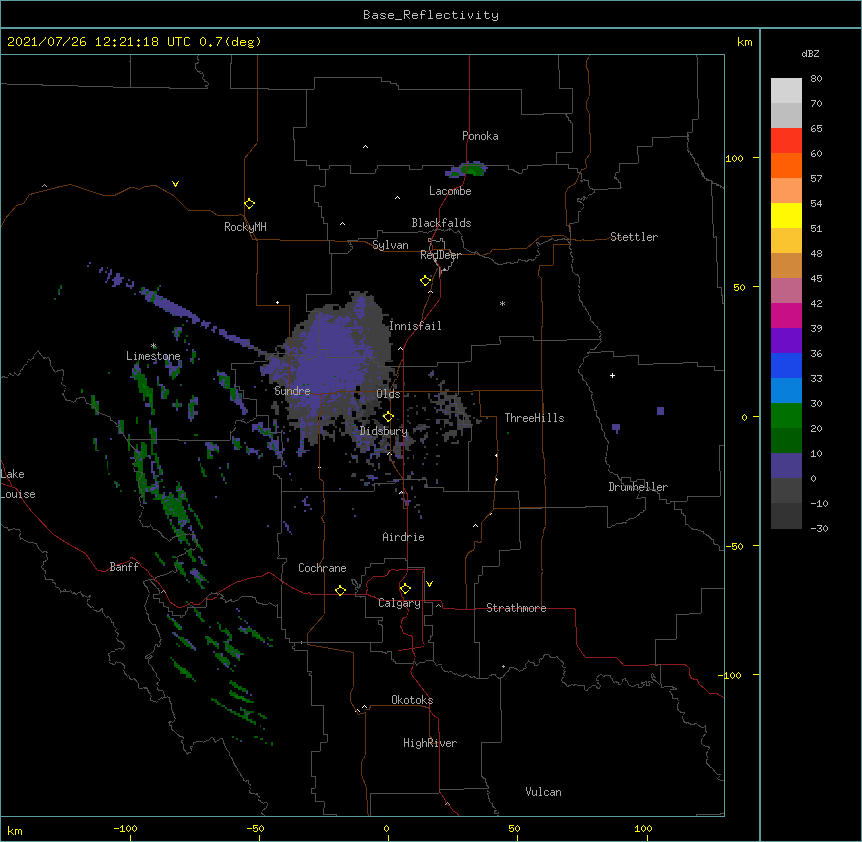Select the red 65-60 dBZ legend color
The width and height of the screenshot is (862, 842).
(786, 140)
